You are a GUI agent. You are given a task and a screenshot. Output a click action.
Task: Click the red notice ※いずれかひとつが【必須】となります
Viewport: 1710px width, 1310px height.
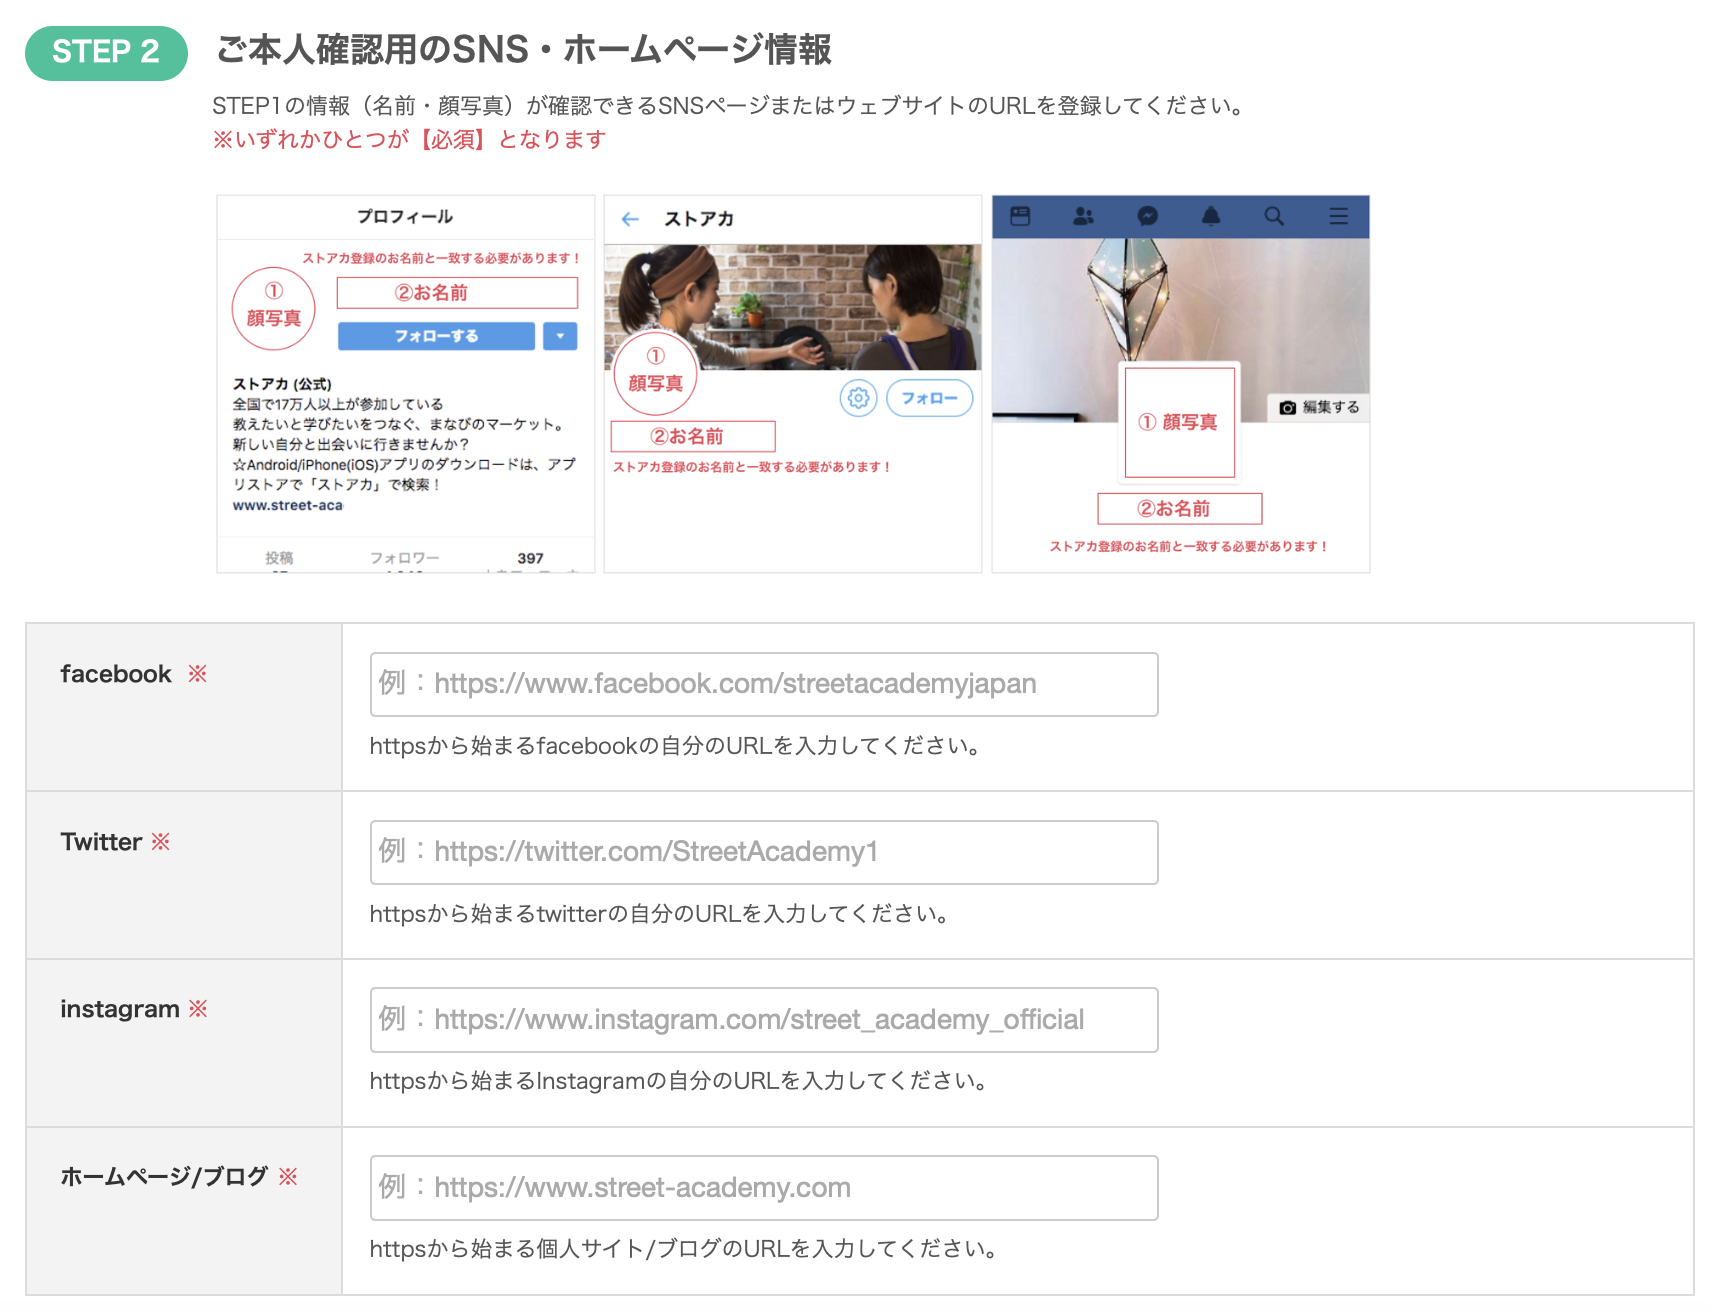coord(409,140)
